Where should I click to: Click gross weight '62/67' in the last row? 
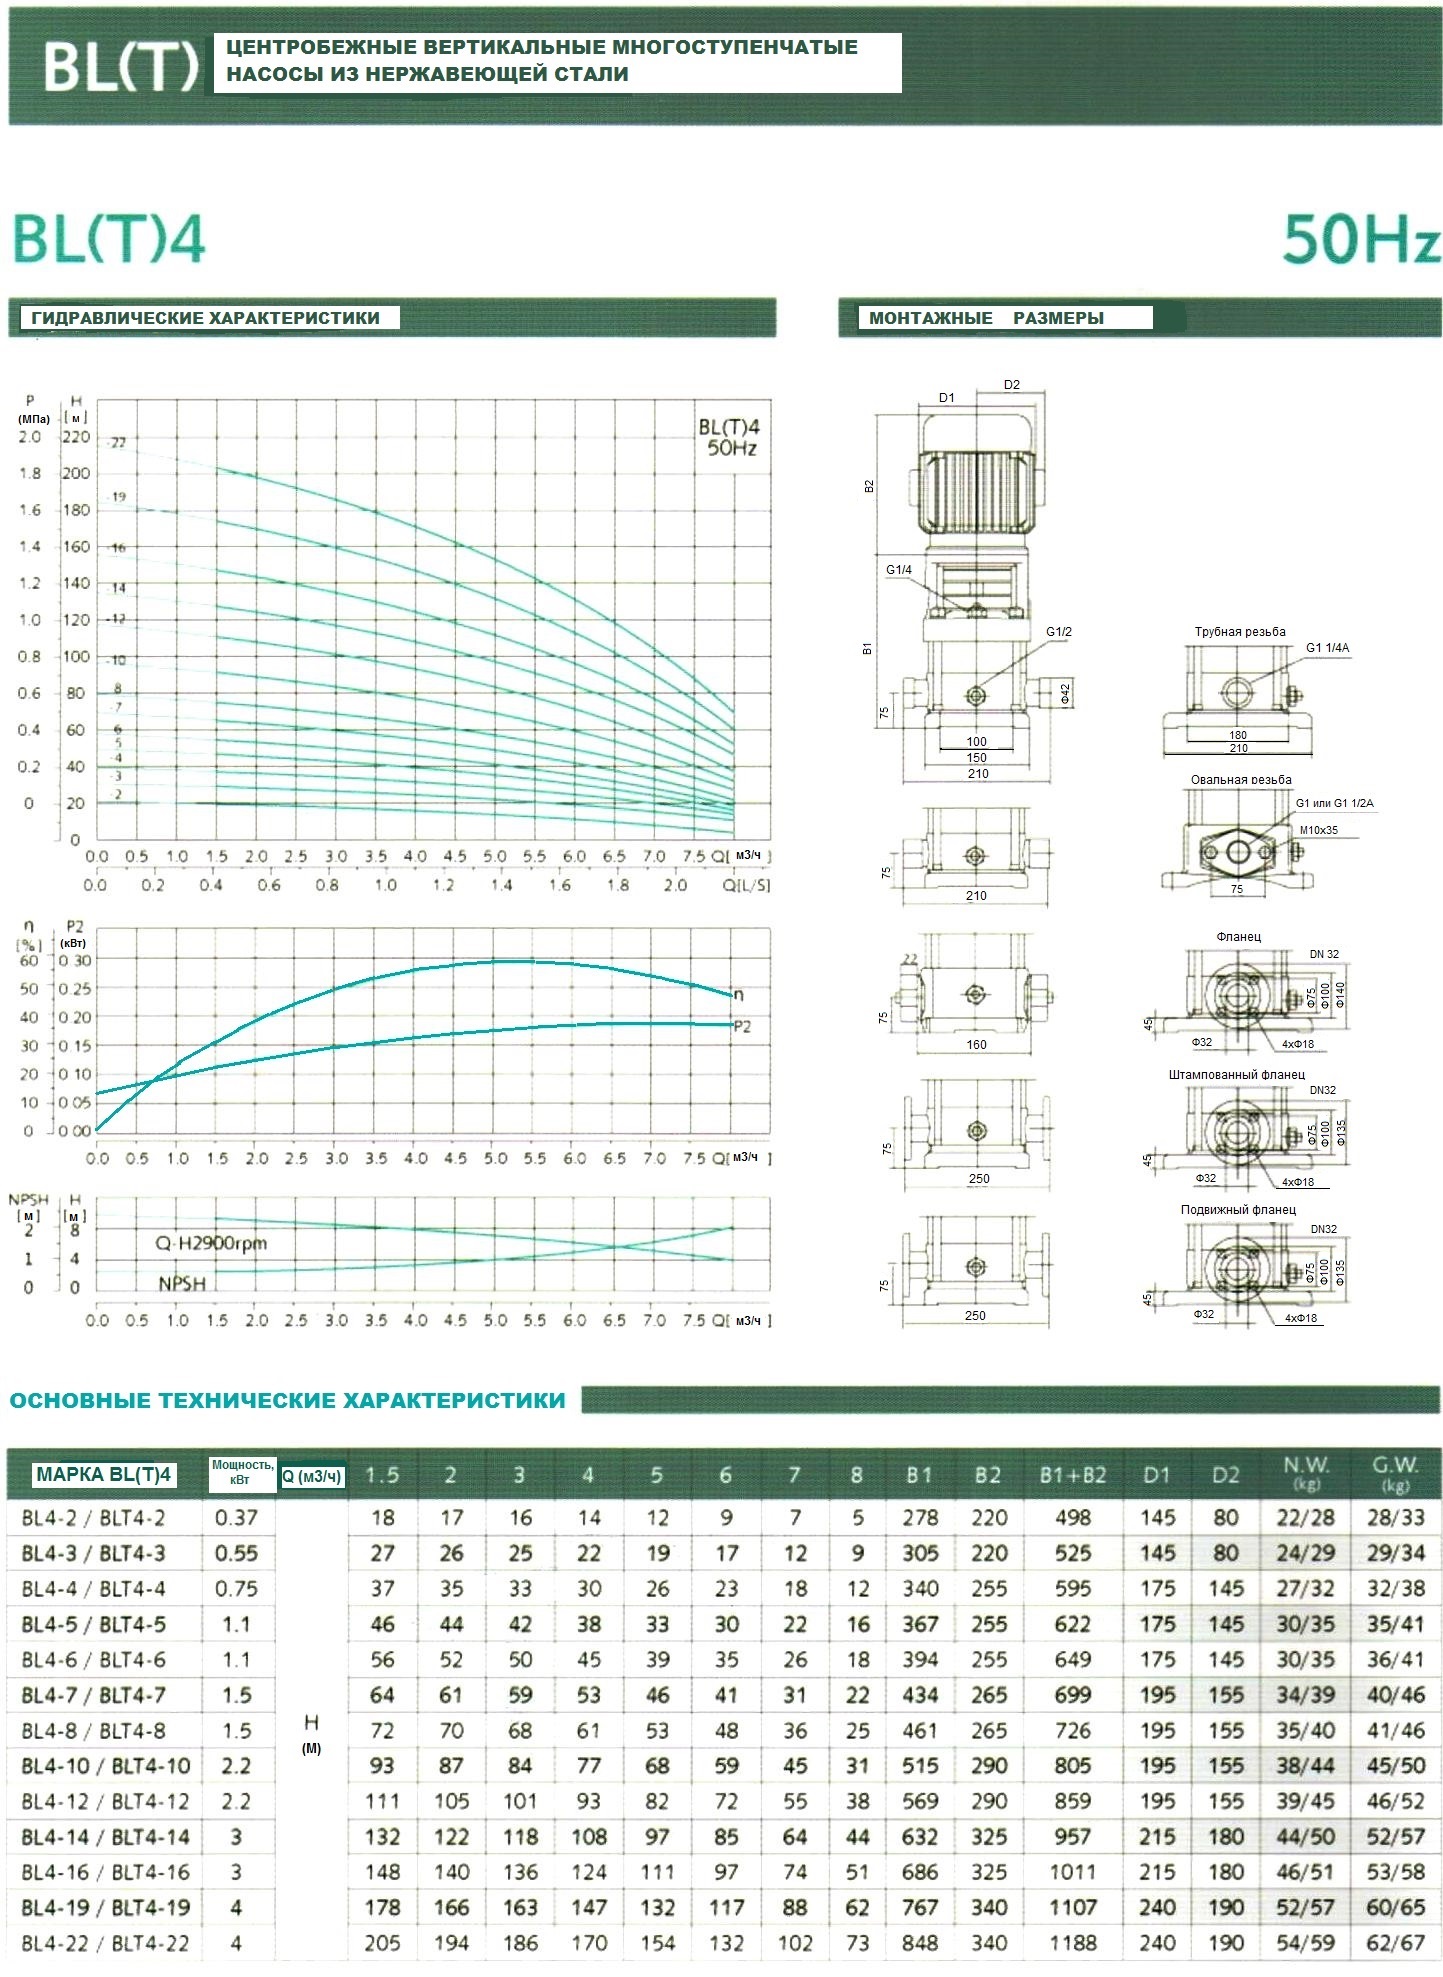tap(1395, 1943)
